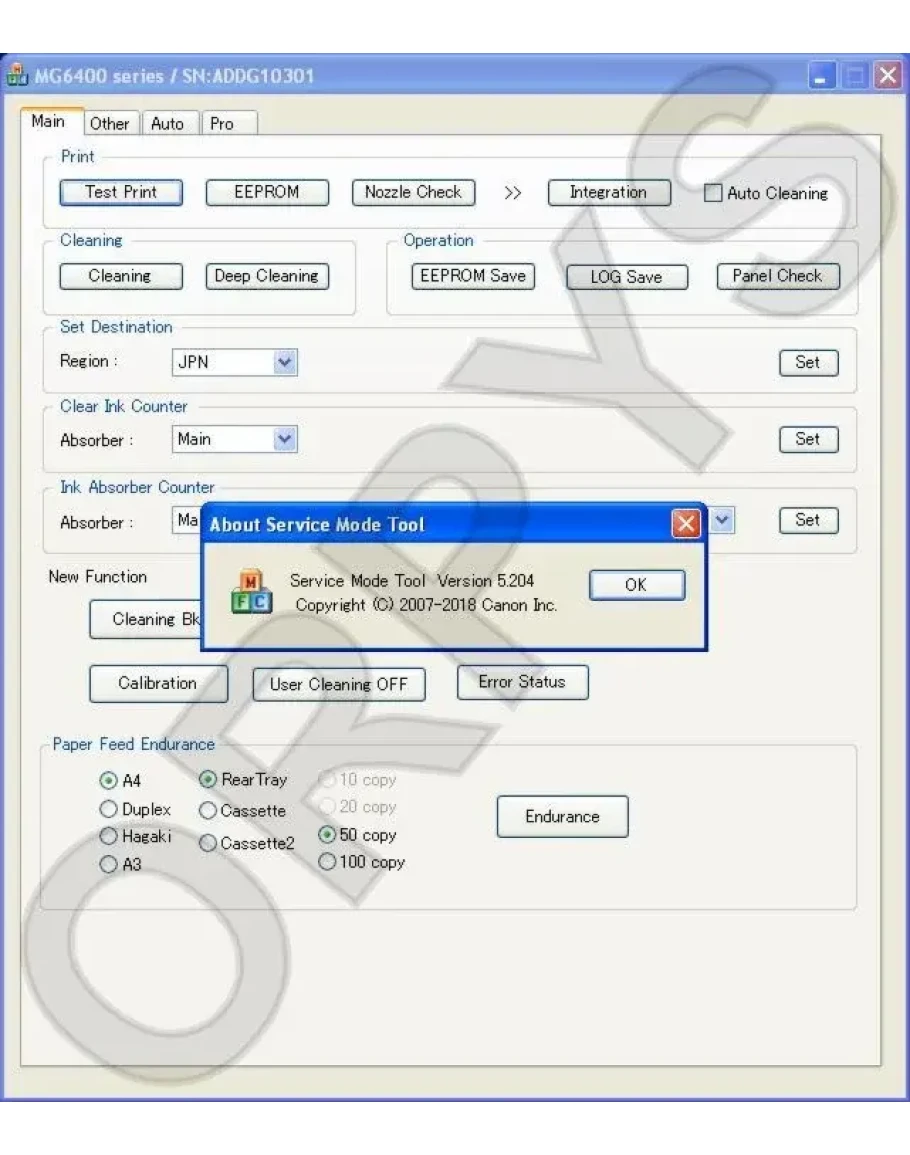
Task: Enable the Auto Cleaning checkbox
Action: pyautogui.click(x=712, y=194)
